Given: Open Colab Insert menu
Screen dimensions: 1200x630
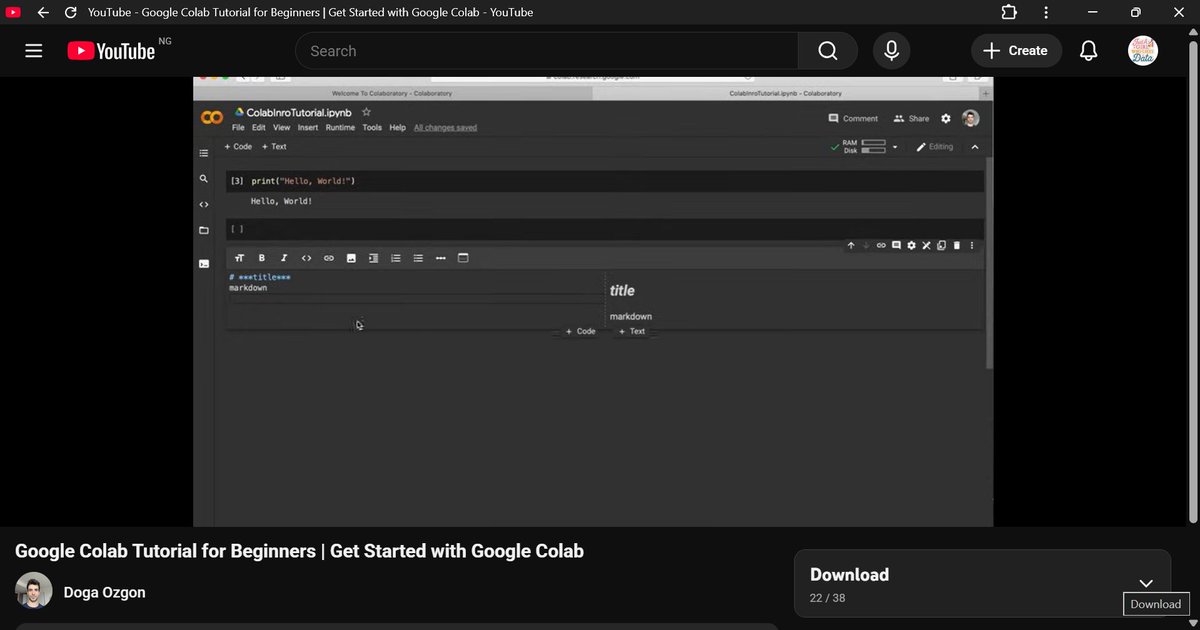Looking at the screenshot, I should point(308,128).
